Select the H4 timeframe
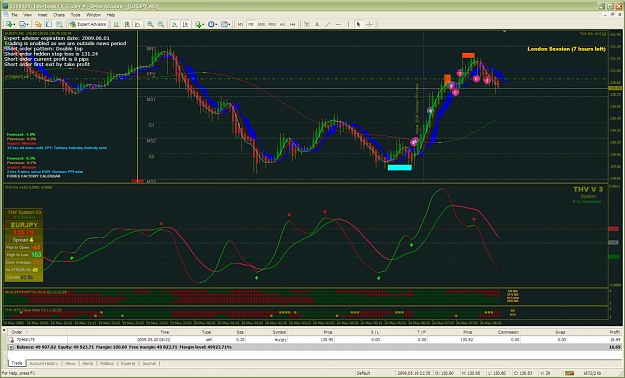Screen dimensions: 625x378 point(293,24)
